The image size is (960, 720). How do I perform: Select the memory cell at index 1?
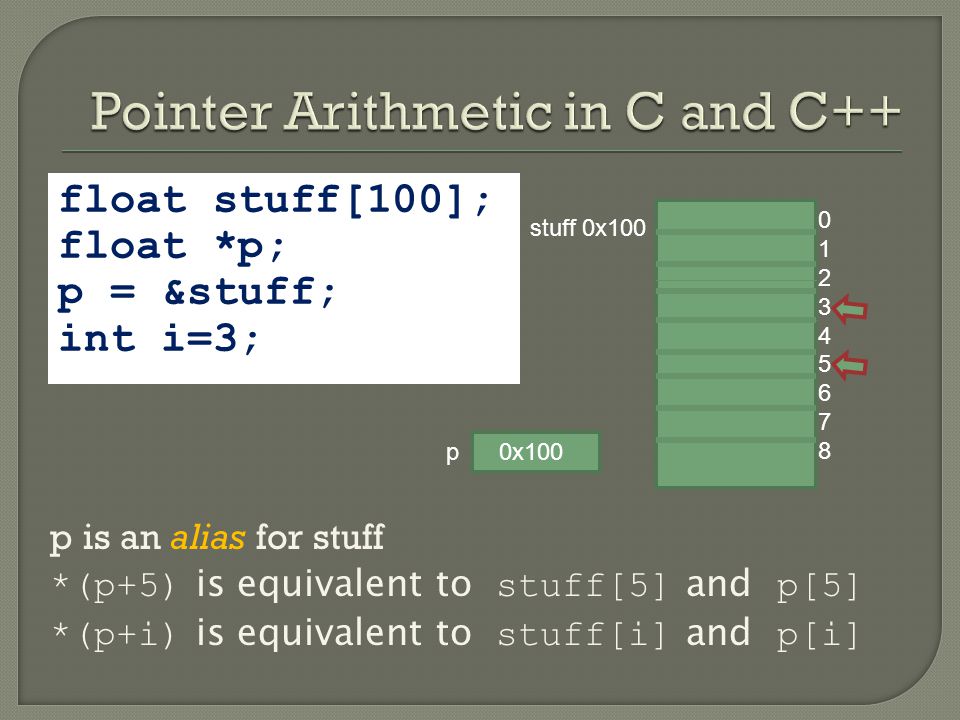tap(736, 249)
